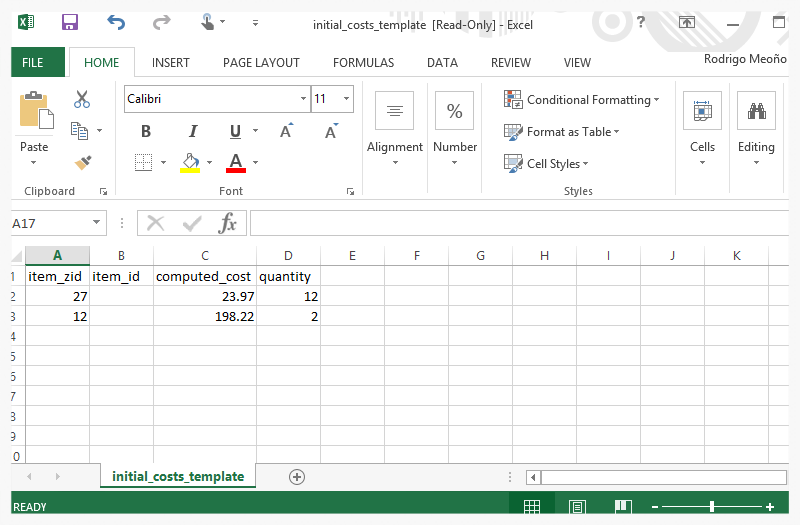
Task: Undo the last action
Action: (116, 22)
